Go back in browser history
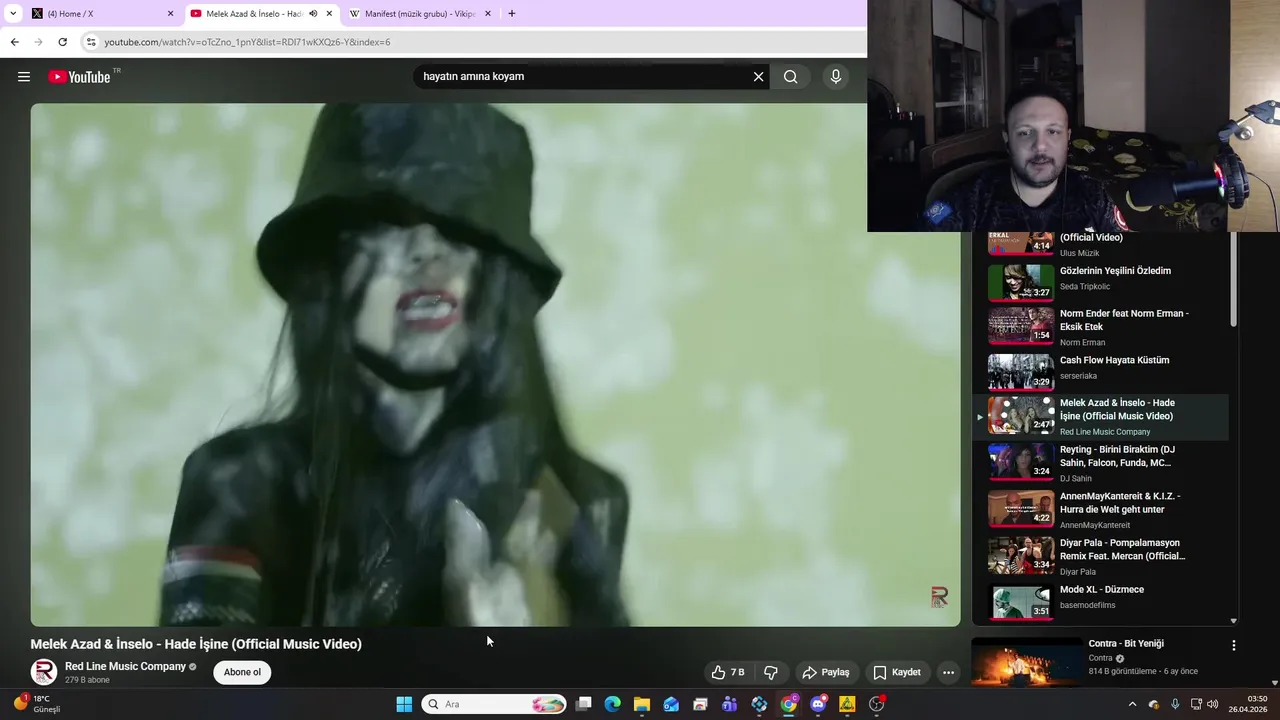This screenshot has width=1280, height=720. 14,42
